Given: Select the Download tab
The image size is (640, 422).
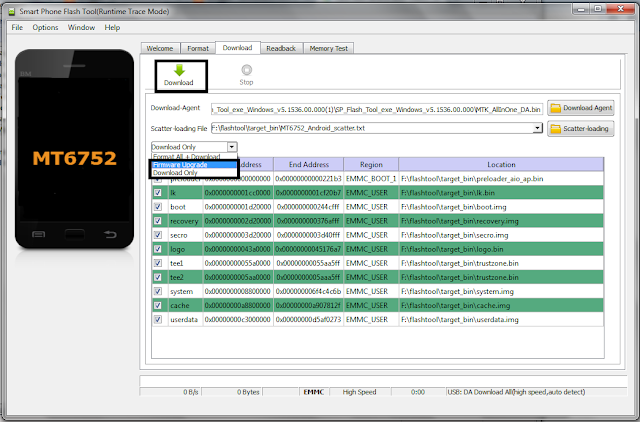Looking at the screenshot, I should 238,48.
